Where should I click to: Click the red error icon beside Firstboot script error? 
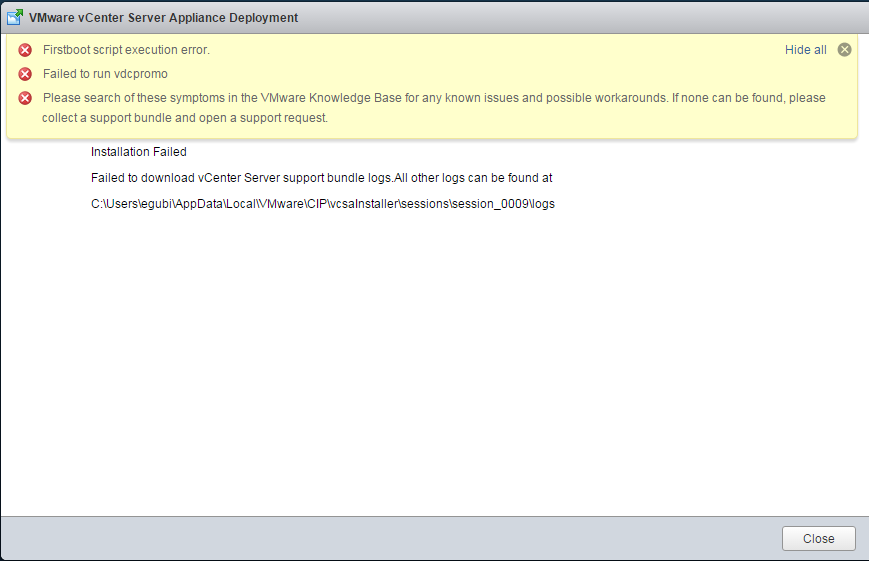[25, 50]
